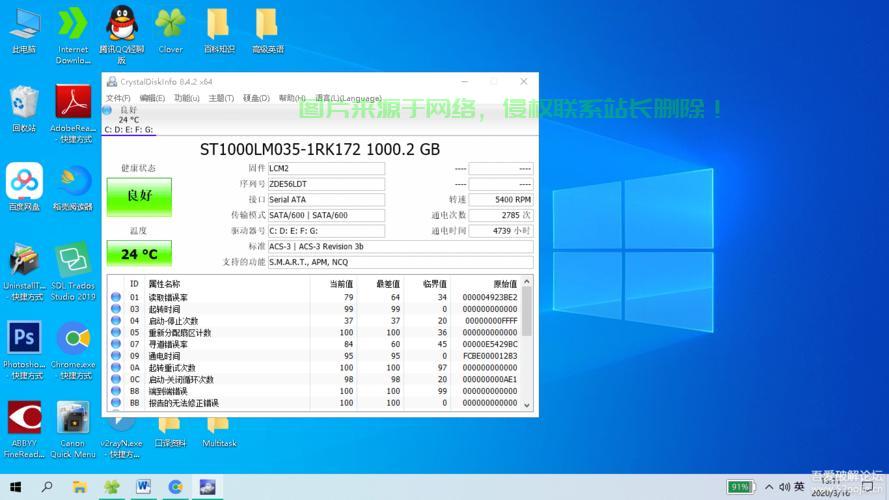Click the 4739 小时 power-on hours field

[501, 231]
